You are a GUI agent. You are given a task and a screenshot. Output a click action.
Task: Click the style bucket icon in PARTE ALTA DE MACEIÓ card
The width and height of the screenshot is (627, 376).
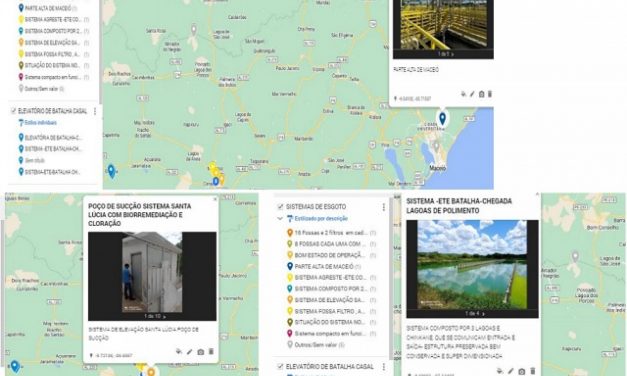pyautogui.click(x=463, y=94)
